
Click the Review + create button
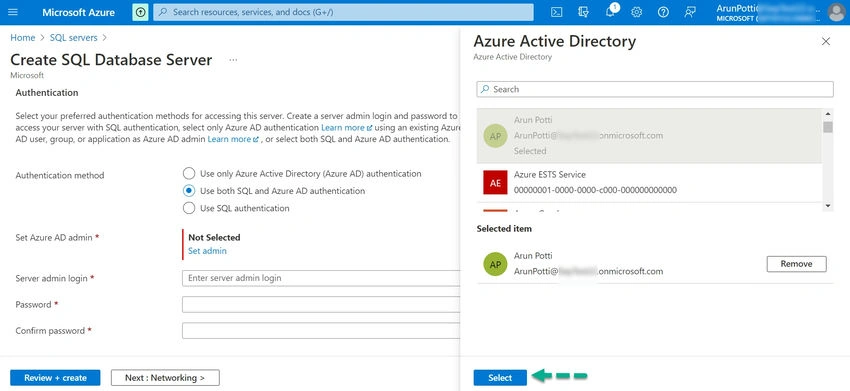point(55,377)
